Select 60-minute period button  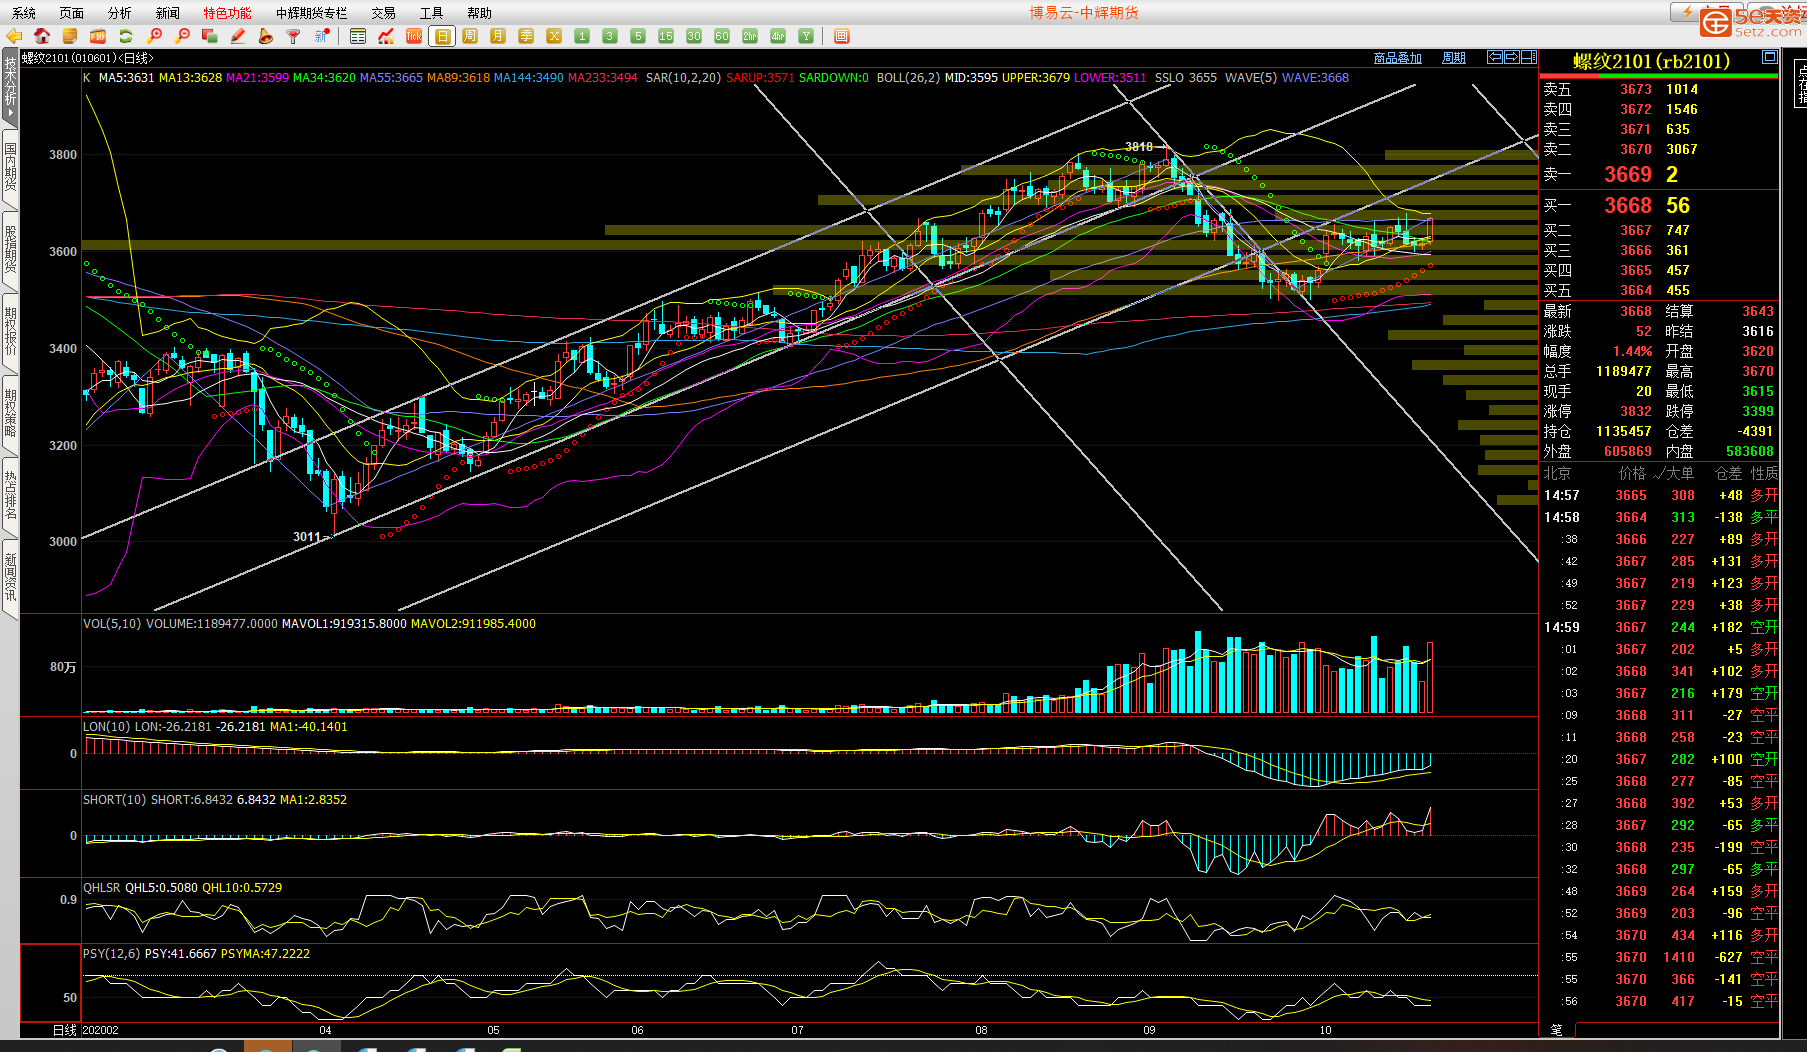coord(722,36)
